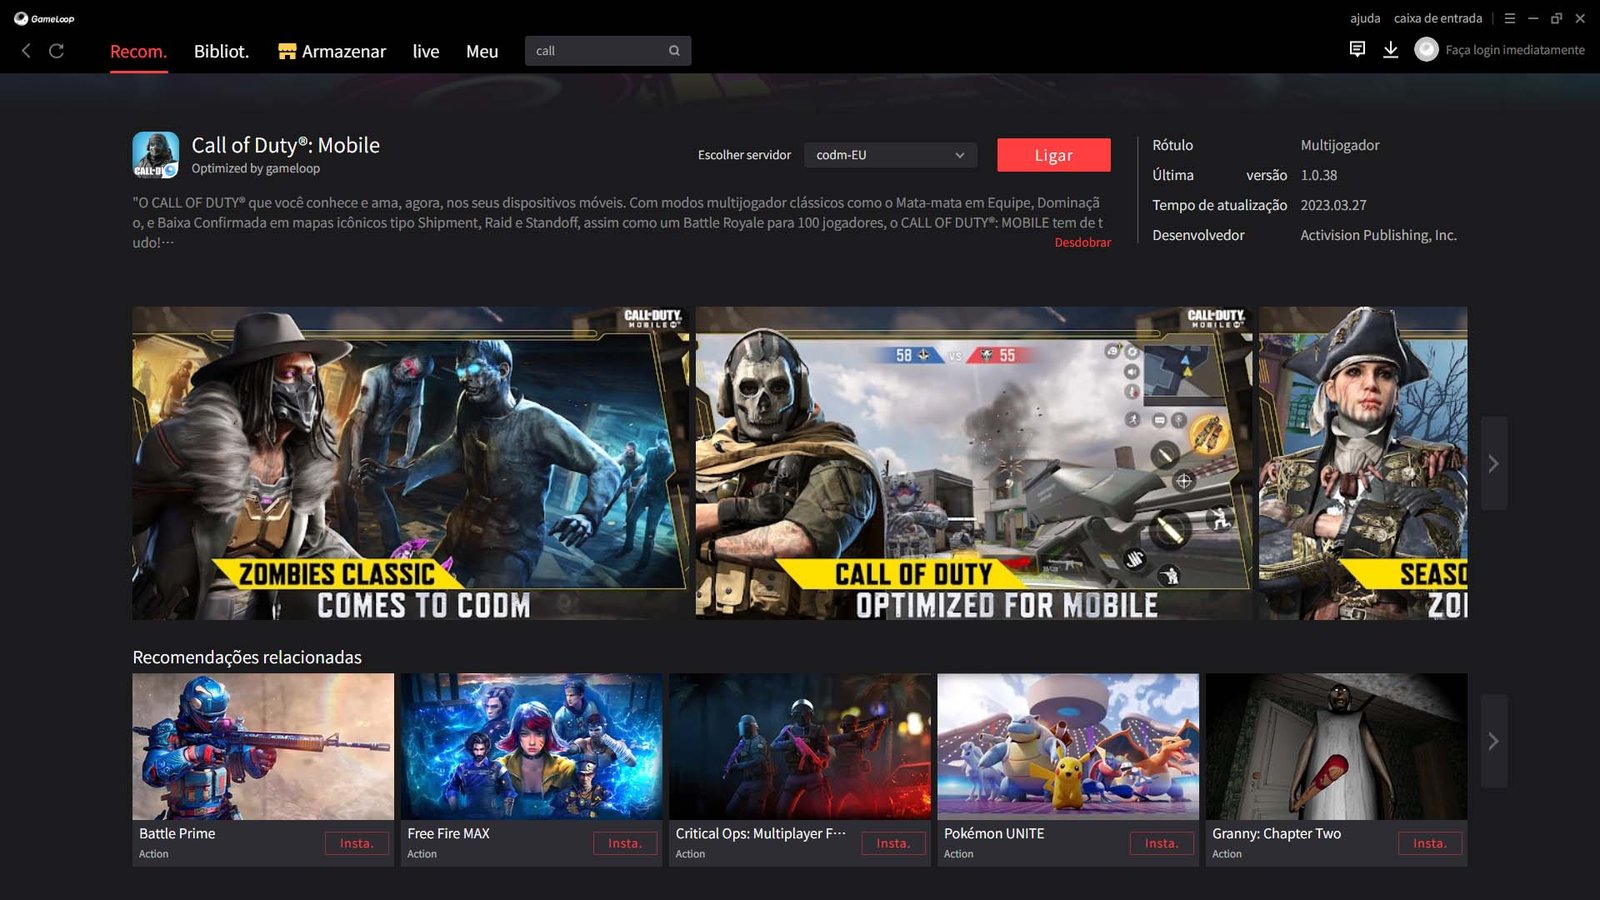Open Critical Ops game thumbnail
Screen dimensions: 1600x900
pos(800,746)
